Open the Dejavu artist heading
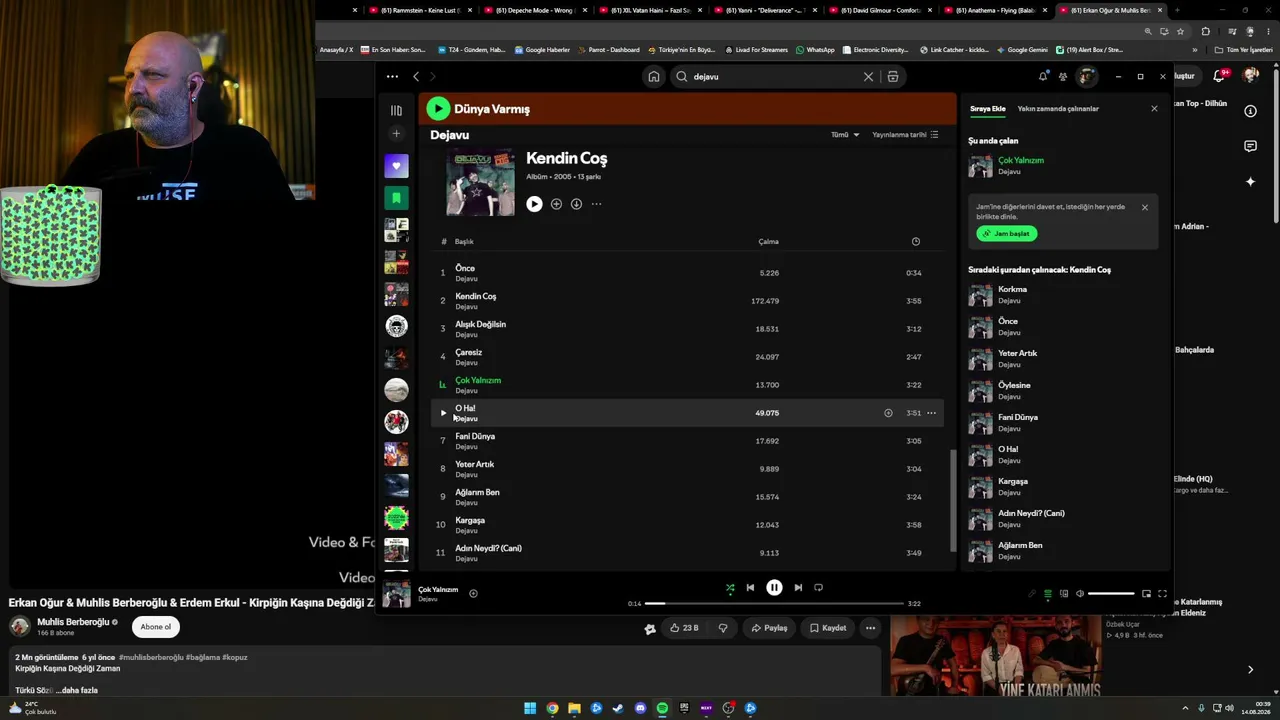 coord(449,135)
